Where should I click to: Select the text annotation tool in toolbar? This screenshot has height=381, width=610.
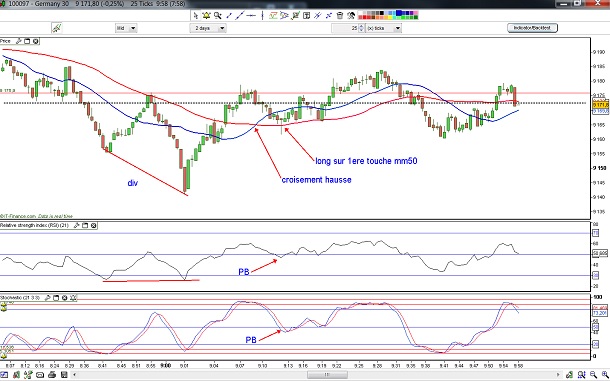[306, 16]
